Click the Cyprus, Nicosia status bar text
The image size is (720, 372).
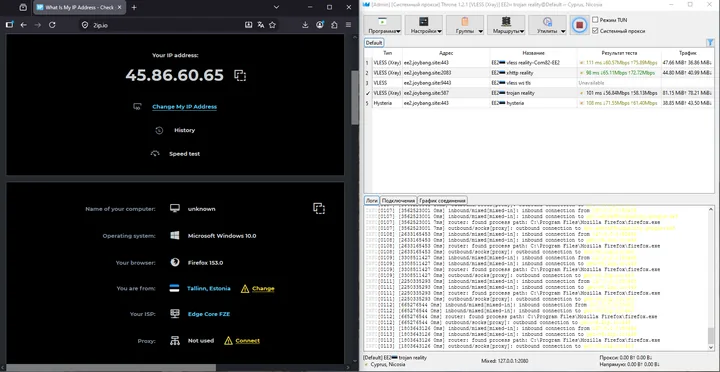click(x=388, y=364)
